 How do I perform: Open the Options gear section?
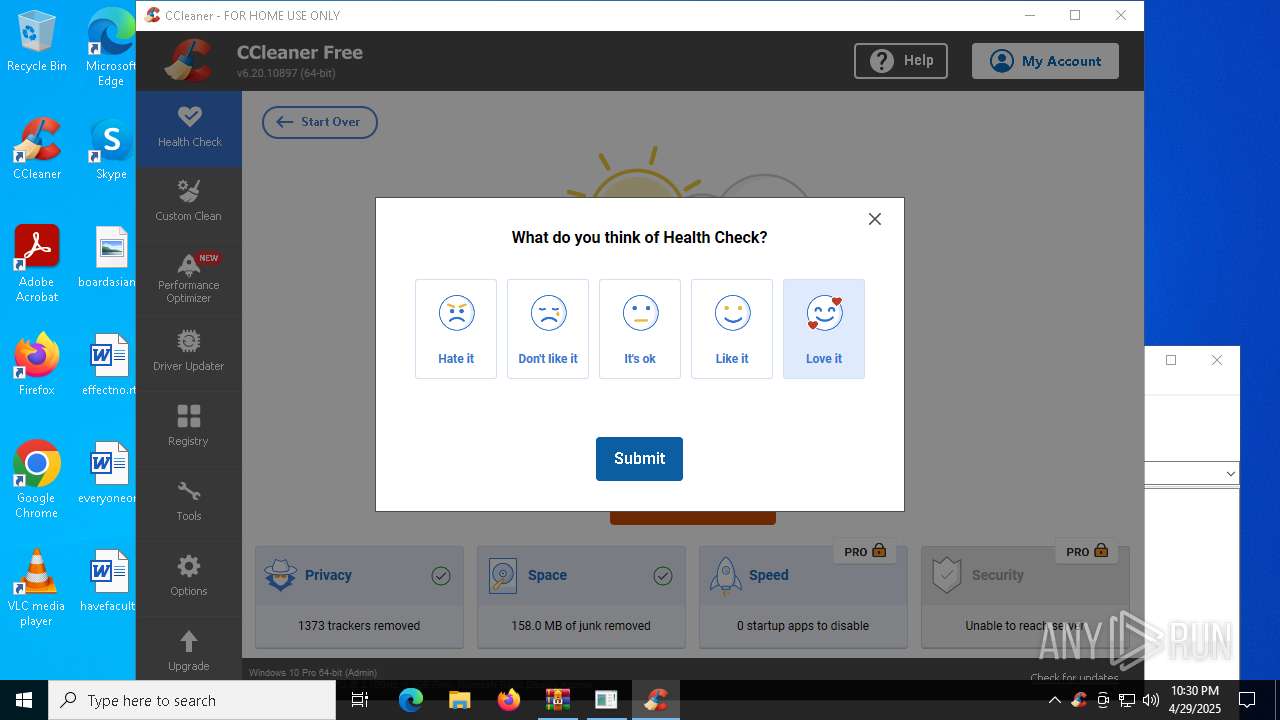[x=189, y=578]
